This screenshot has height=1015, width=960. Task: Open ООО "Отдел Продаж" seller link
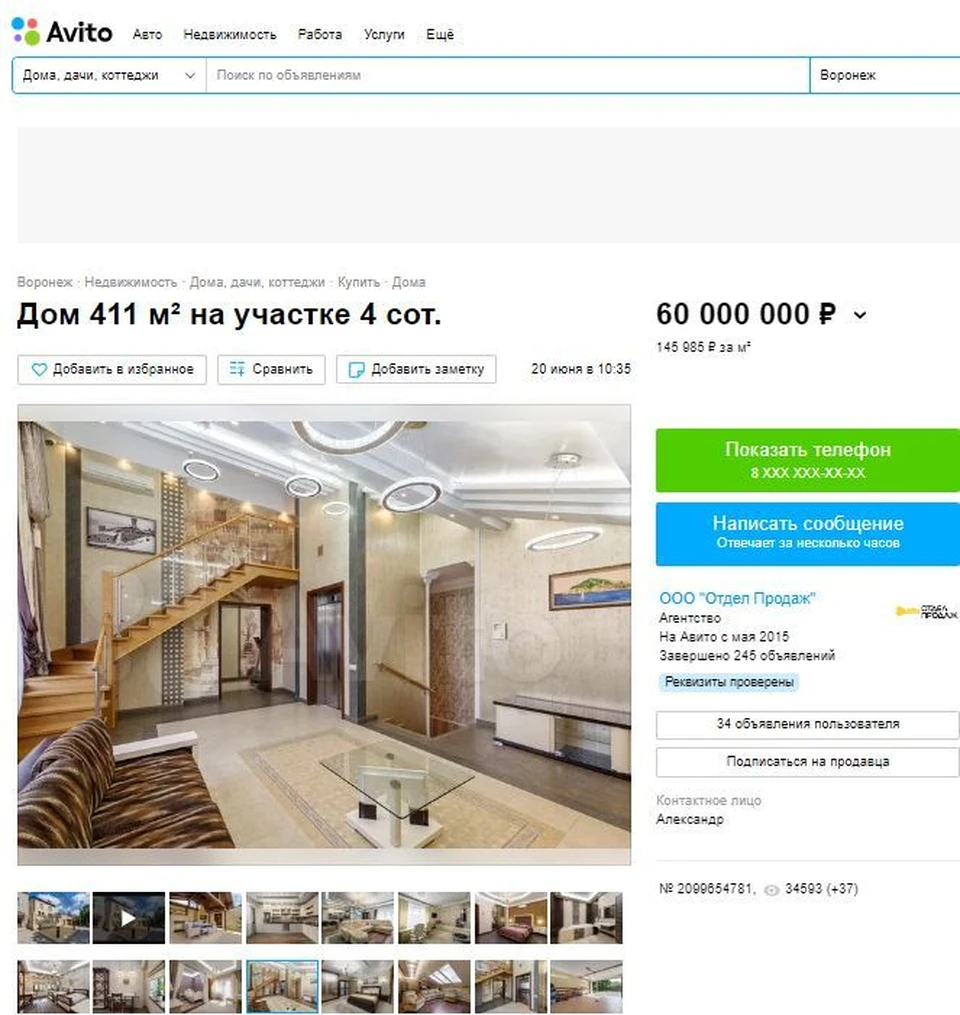pyautogui.click(x=737, y=598)
